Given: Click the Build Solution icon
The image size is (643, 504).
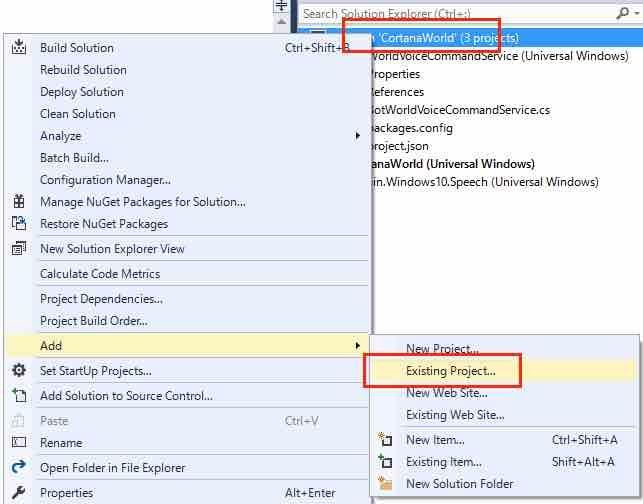Looking at the screenshot, I should point(19,47).
